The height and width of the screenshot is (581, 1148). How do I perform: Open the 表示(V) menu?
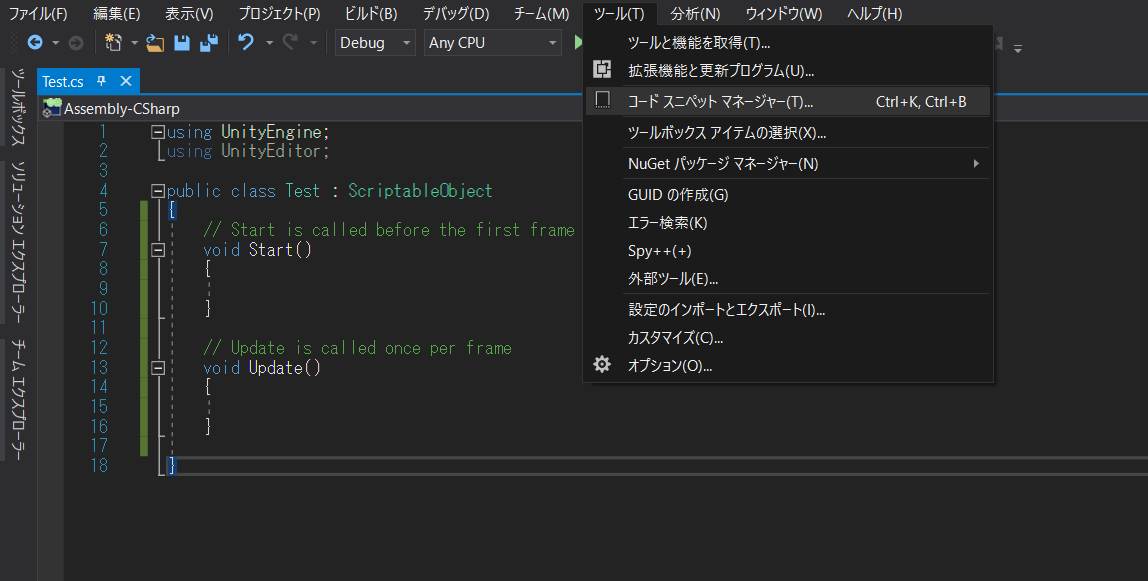click(189, 14)
